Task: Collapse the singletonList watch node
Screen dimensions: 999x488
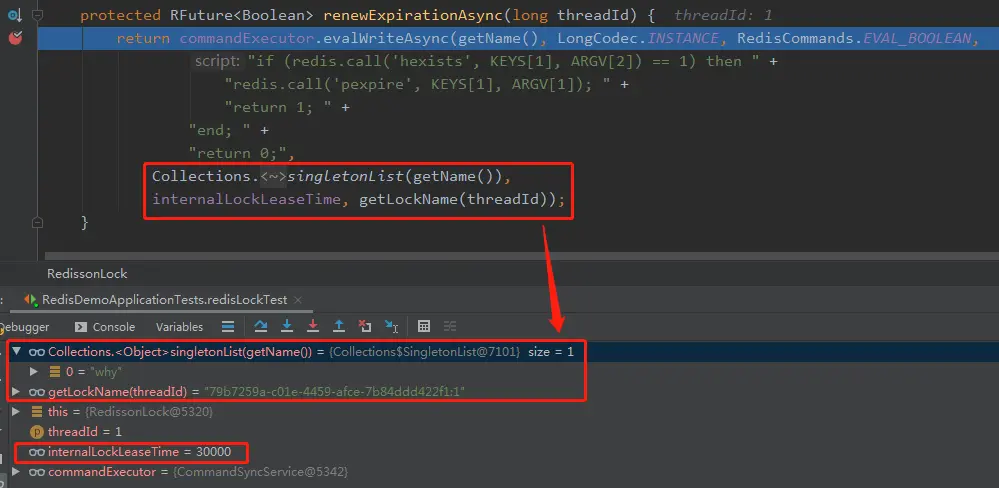Action: [x=16, y=351]
